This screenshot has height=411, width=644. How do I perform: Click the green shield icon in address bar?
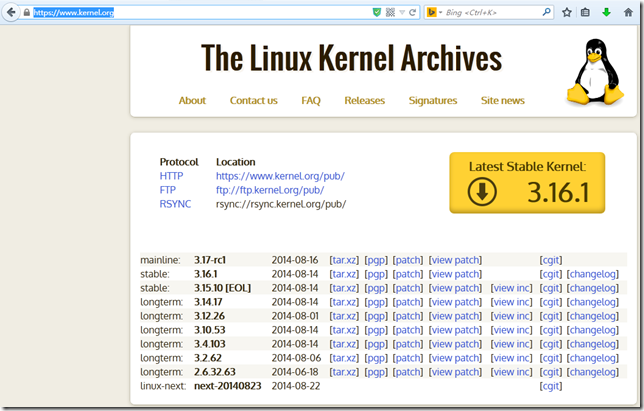(377, 12)
